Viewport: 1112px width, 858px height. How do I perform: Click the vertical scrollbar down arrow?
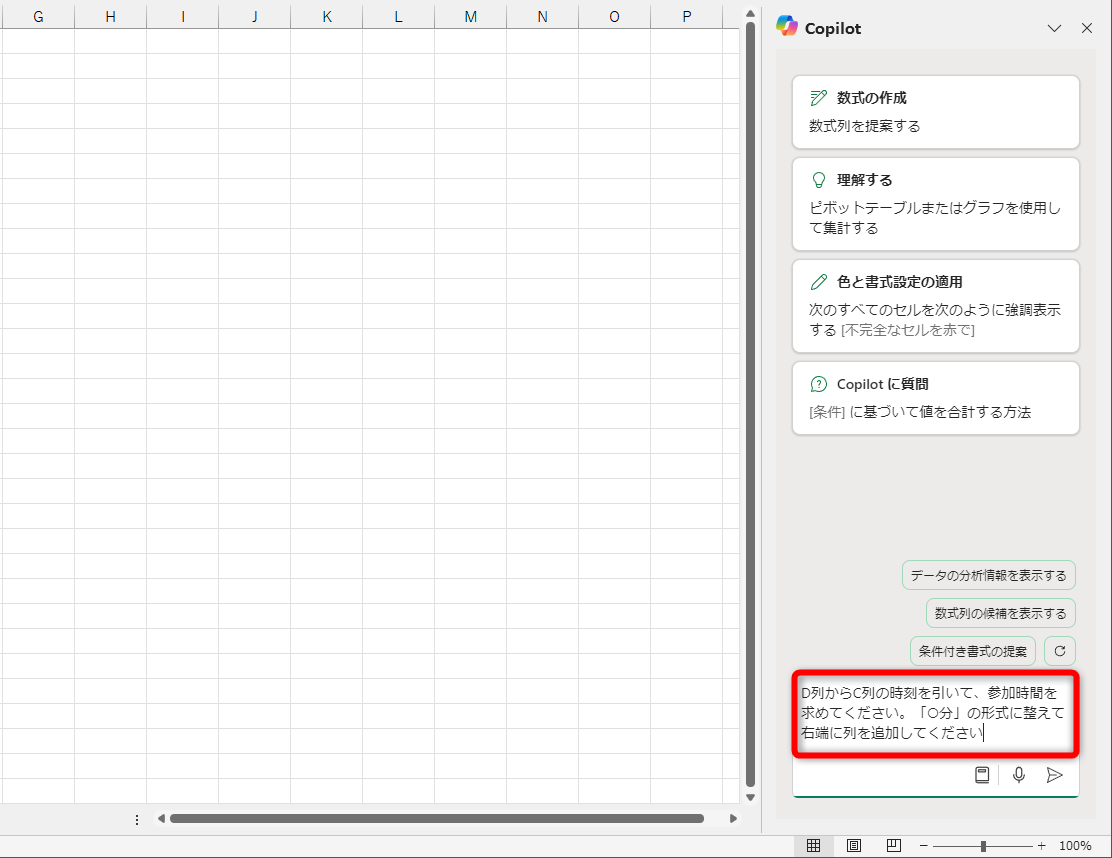(x=750, y=798)
